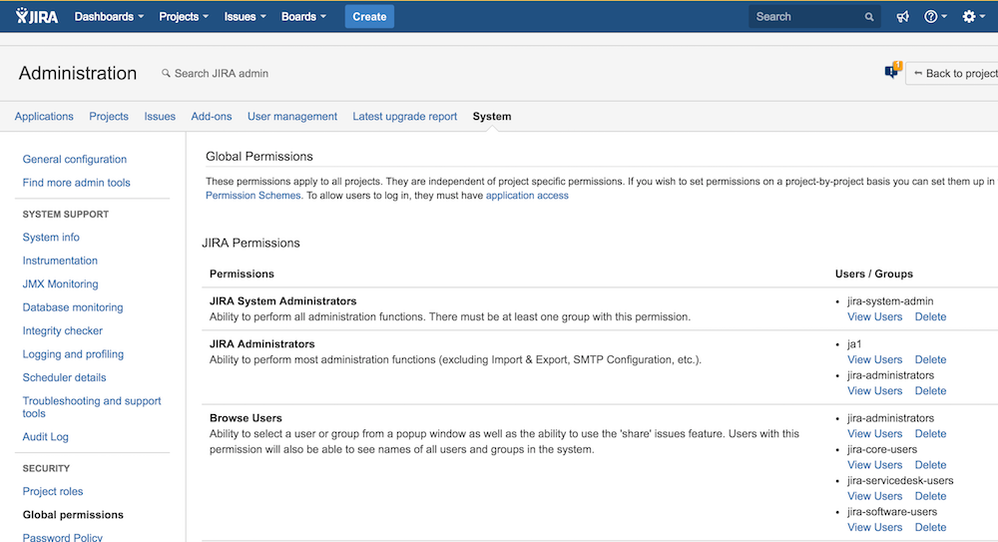
Task: Switch to the User management tab
Action: tap(292, 116)
